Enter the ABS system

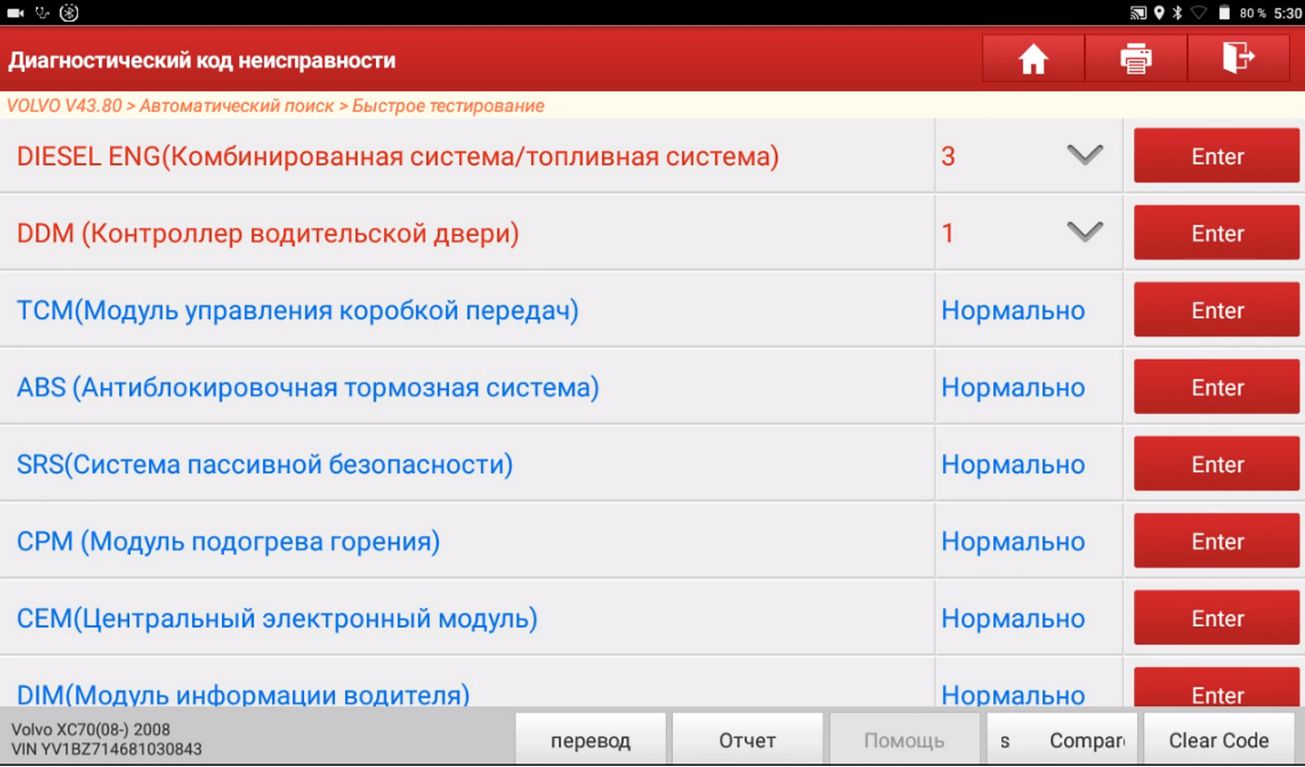click(x=1217, y=388)
